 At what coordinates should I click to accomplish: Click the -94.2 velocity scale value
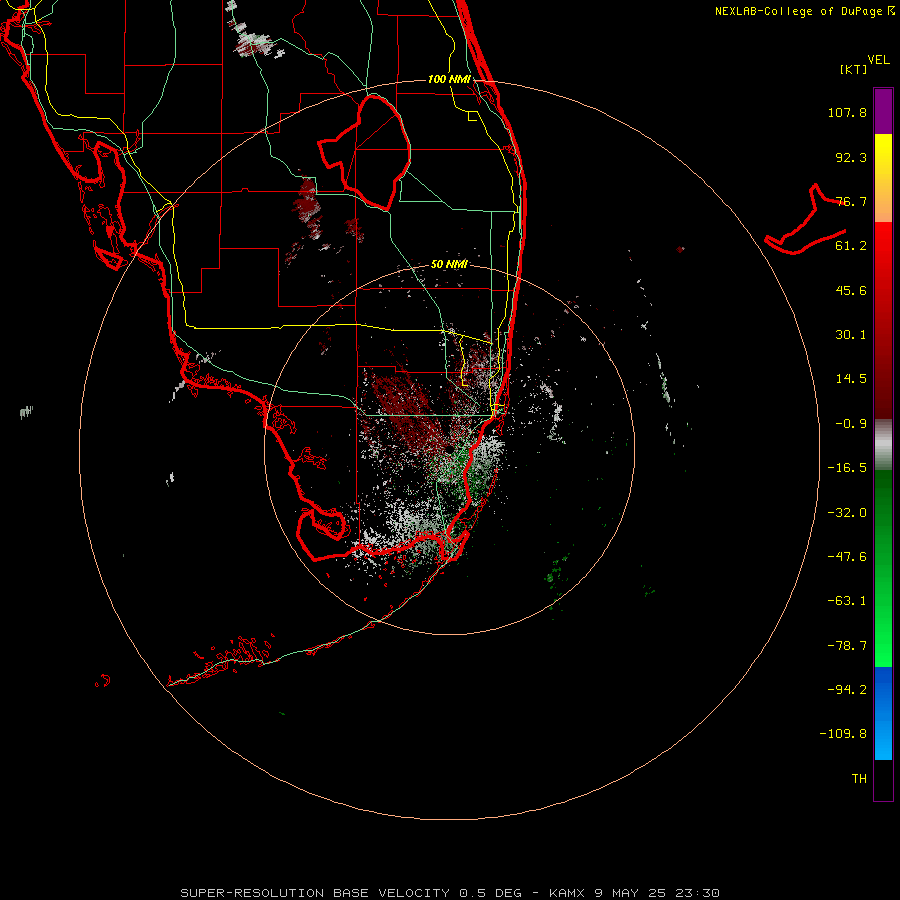coord(847,689)
